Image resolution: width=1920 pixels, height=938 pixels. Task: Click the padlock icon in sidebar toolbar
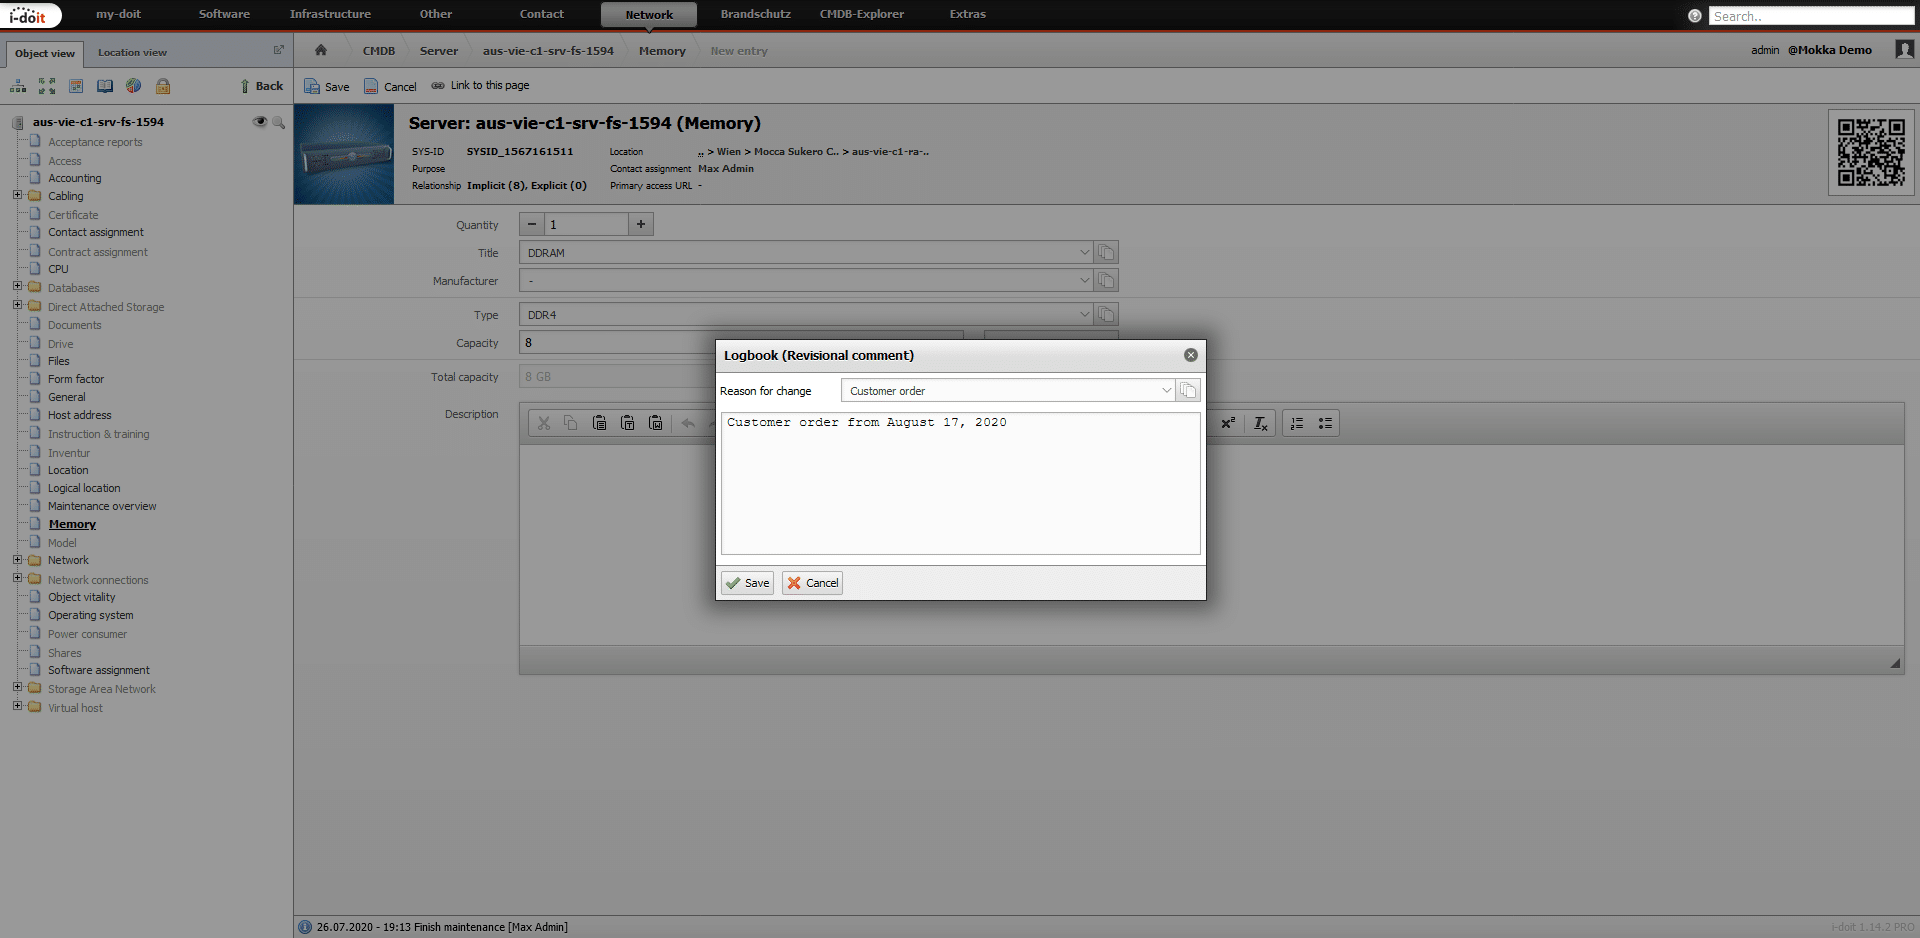(x=163, y=87)
